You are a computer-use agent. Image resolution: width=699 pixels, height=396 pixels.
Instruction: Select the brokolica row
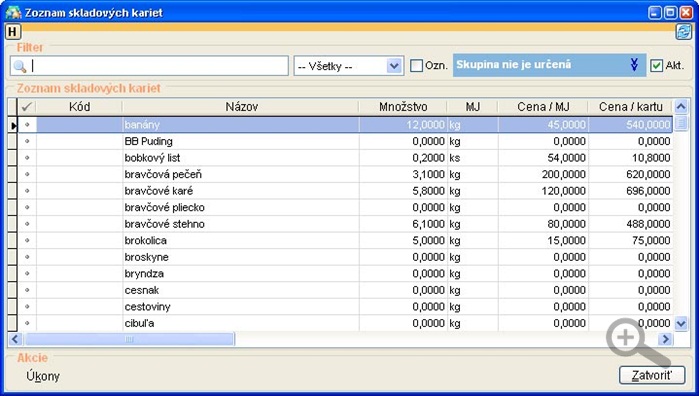[345, 240]
